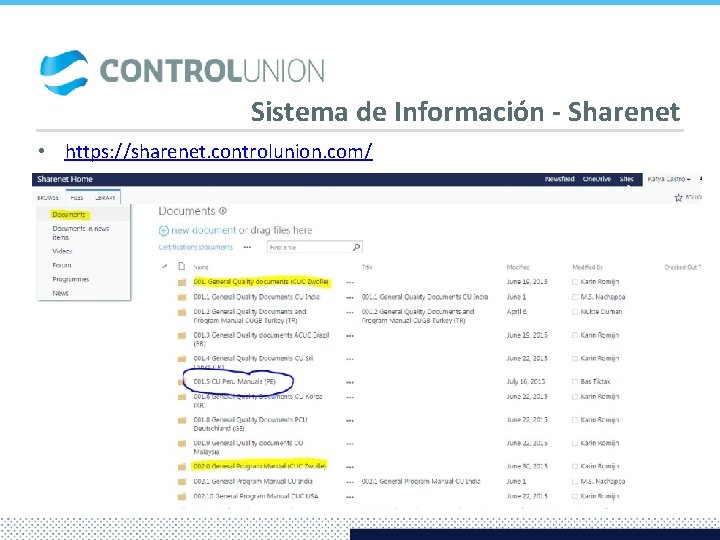Screen dimensions: 720x540
Task: Open News in the left navigation
Action: pos(60,293)
